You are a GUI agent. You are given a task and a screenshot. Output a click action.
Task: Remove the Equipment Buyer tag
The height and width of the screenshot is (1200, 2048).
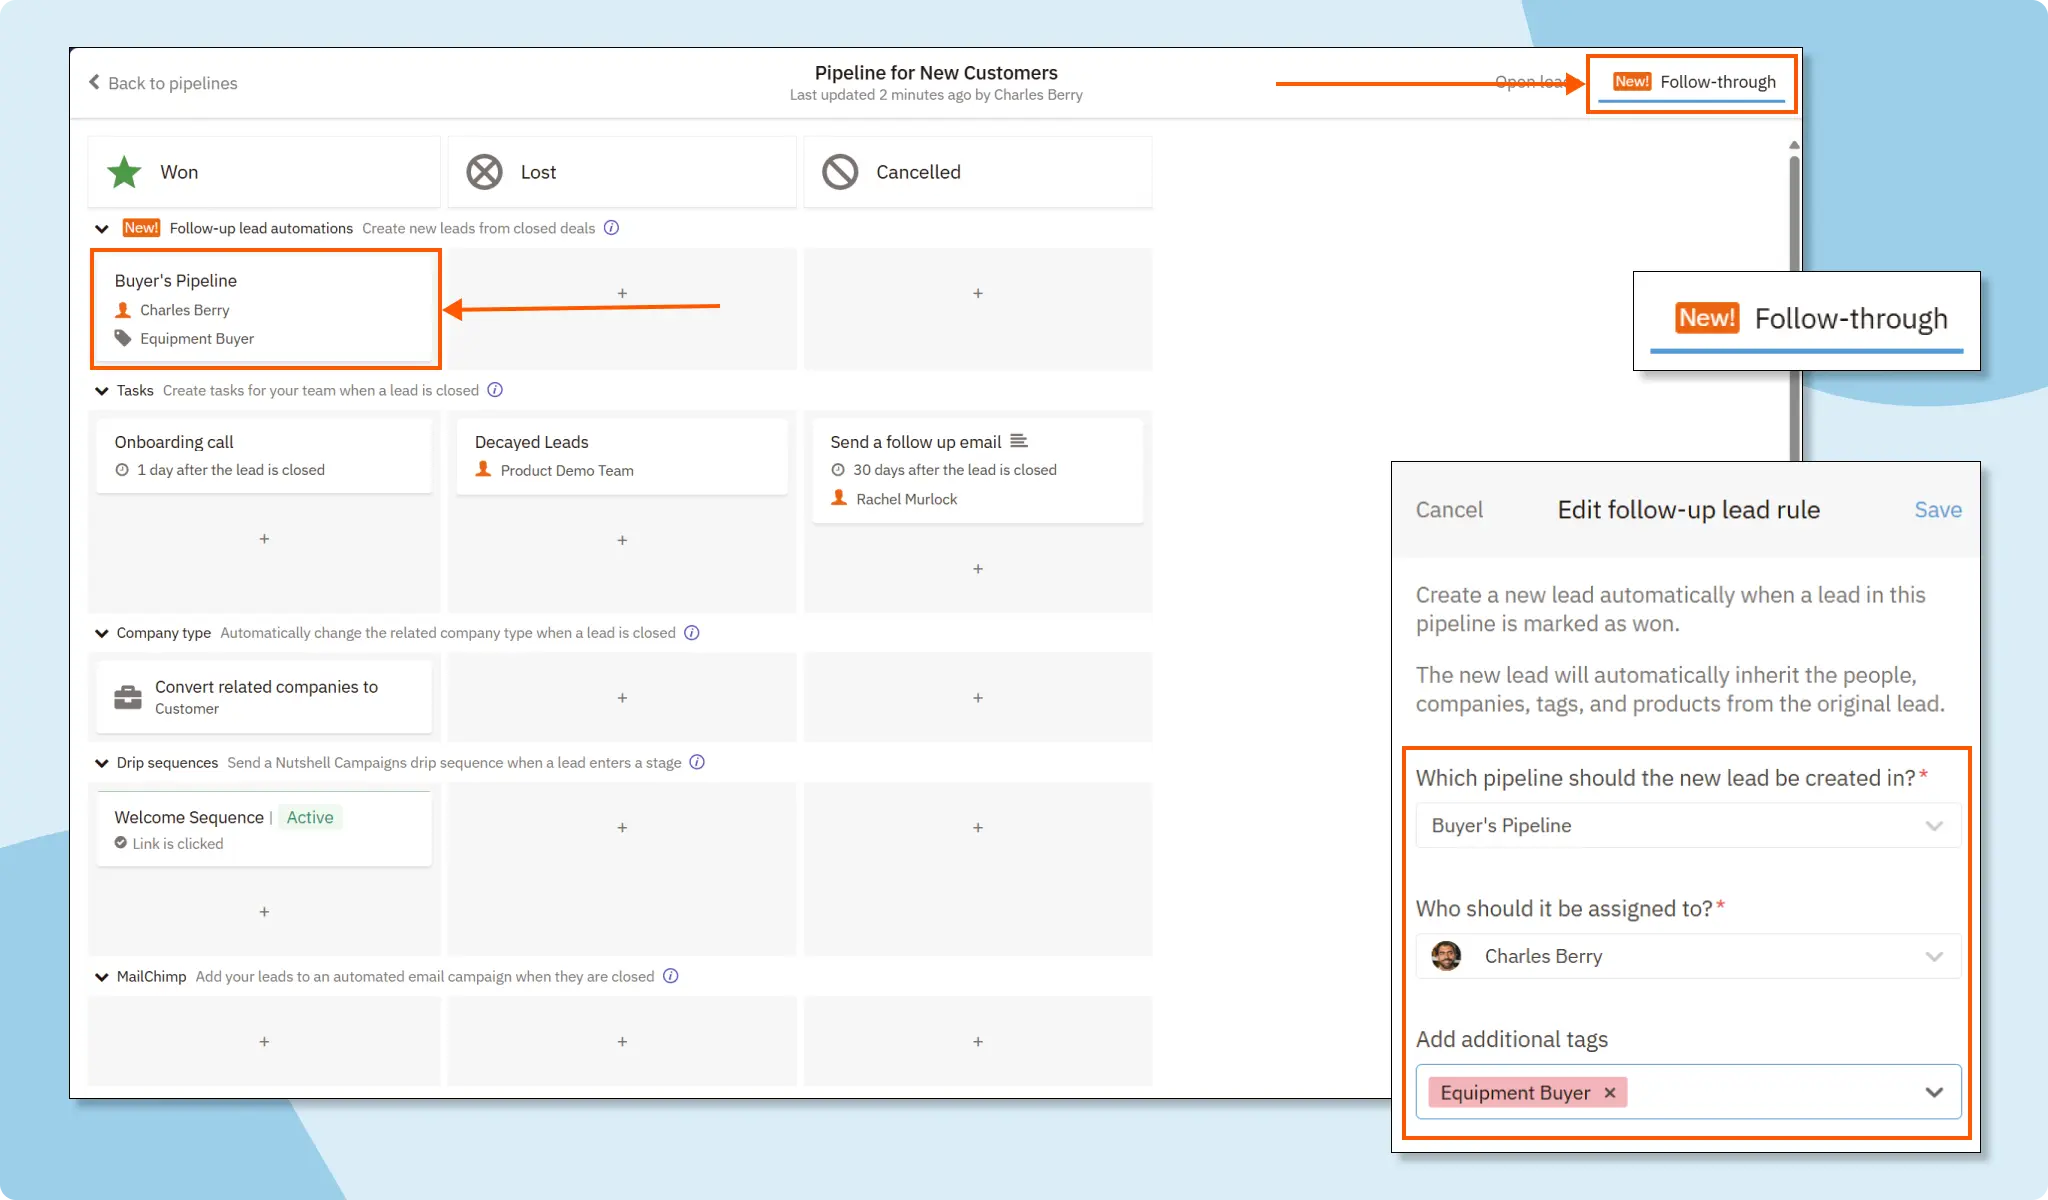tap(1608, 1092)
